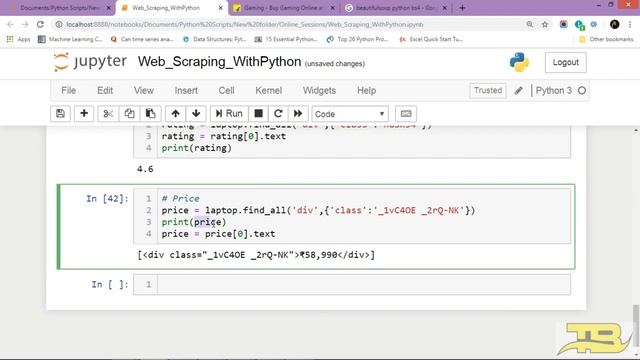The image size is (640, 360).
Task: Open the 15 Essential Python bookmark
Action: 286,39
